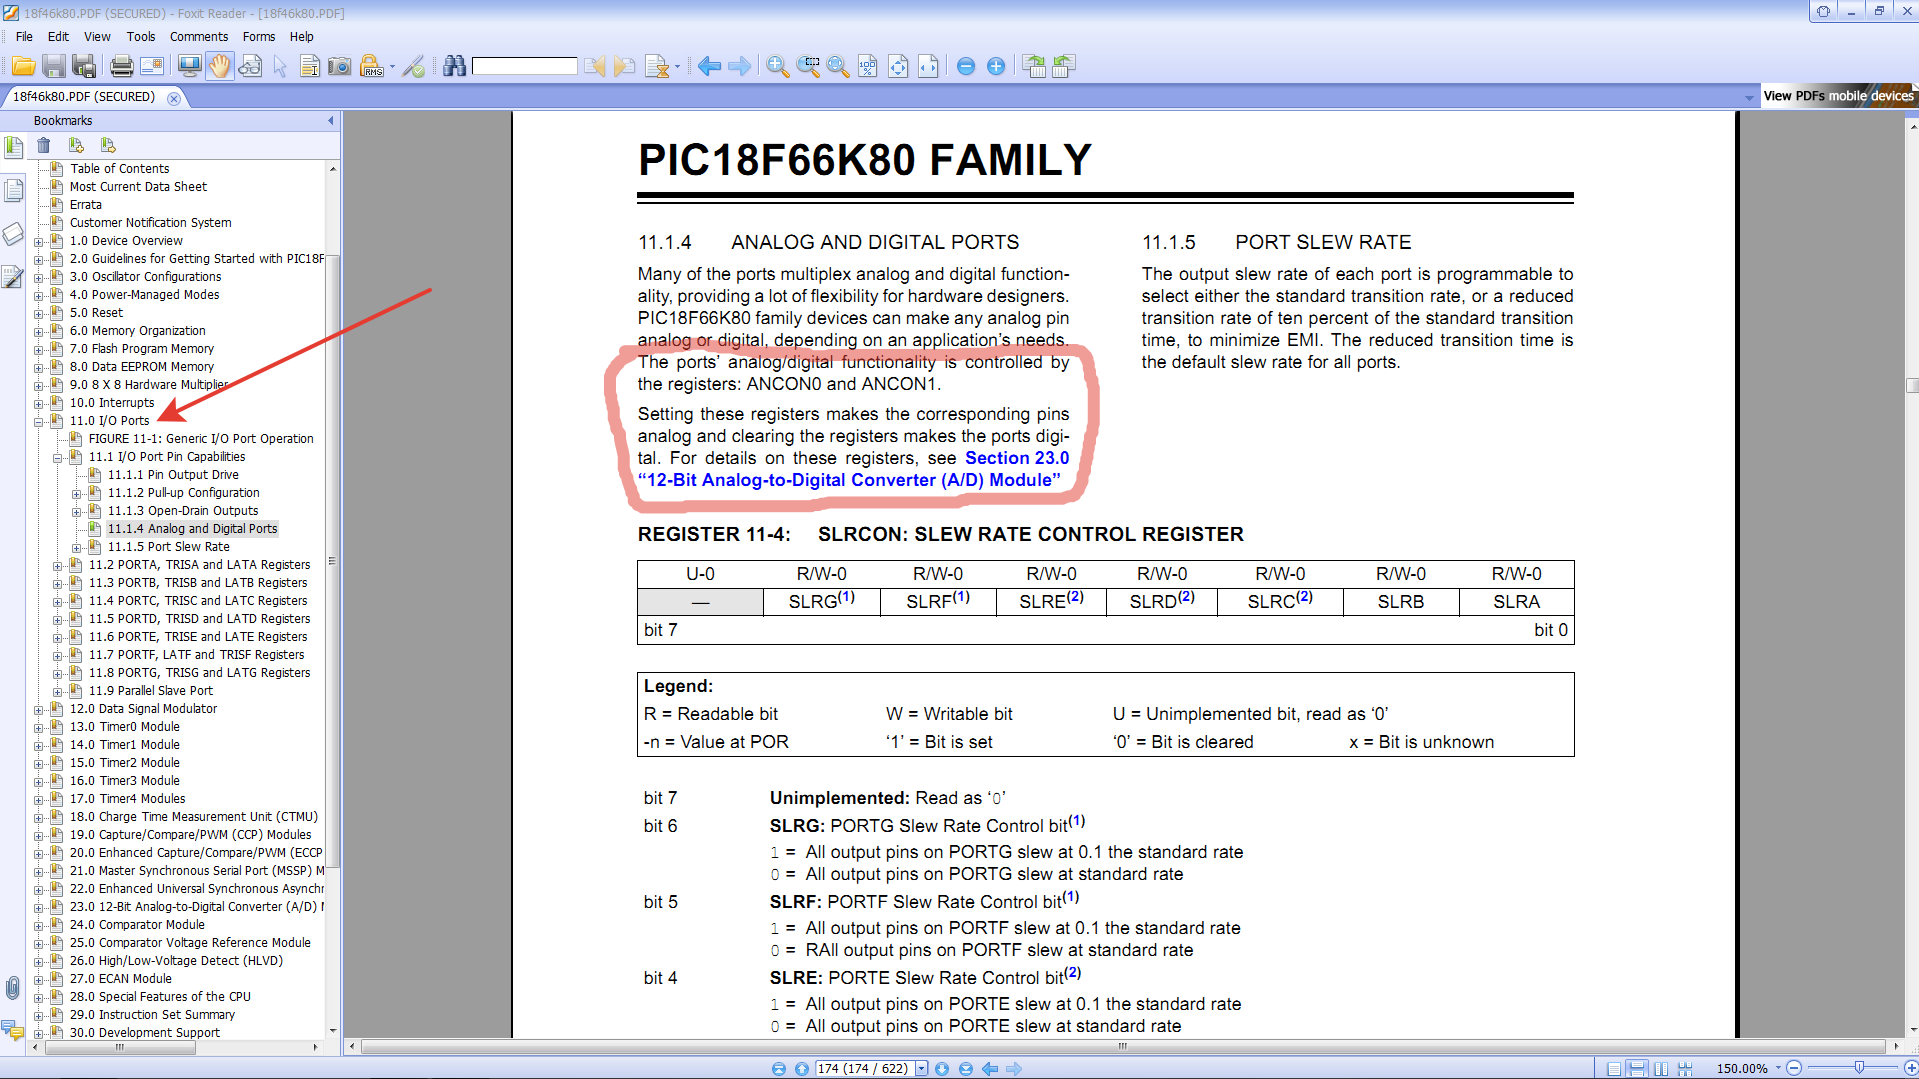Select the Snapshot camera tool
This screenshot has width=1919, height=1079.
coord(340,67)
